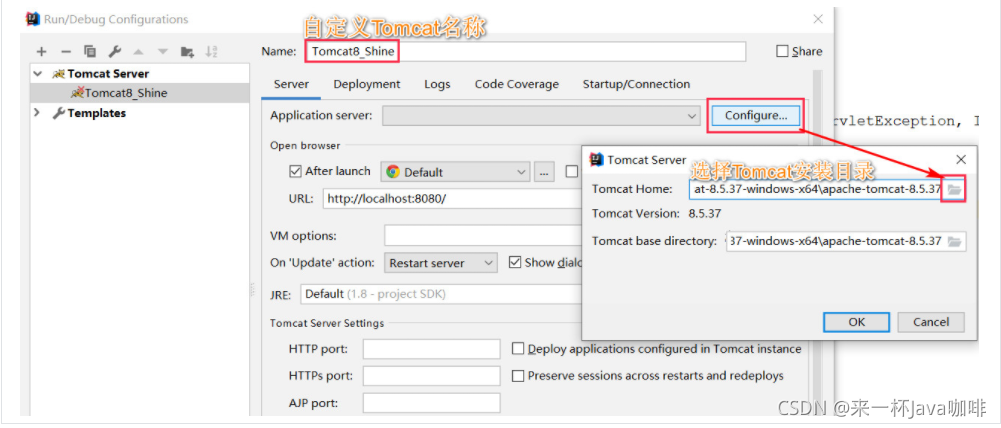Copy the configuration using the duplicate icon
The image size is (1001, 428).
pyautogui.click(x=90, y=52)
